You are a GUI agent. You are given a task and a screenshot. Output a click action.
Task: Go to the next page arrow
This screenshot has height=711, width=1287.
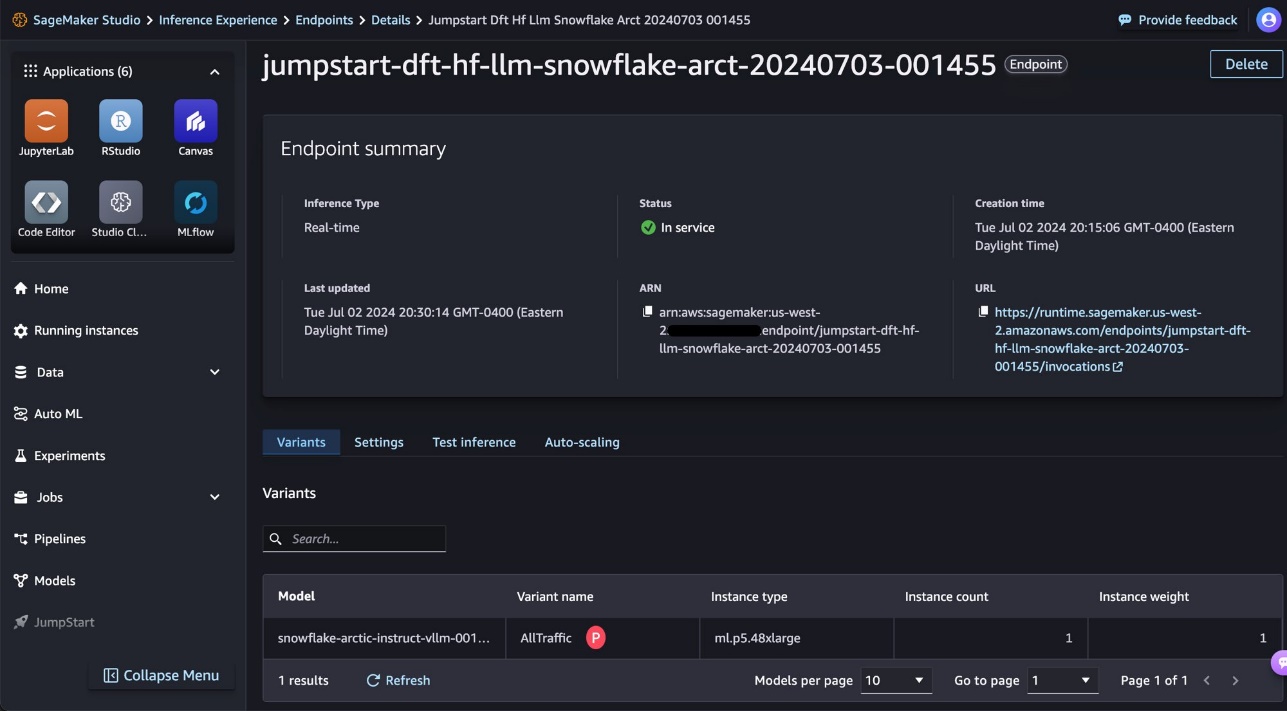click(x=1235, y=680)
